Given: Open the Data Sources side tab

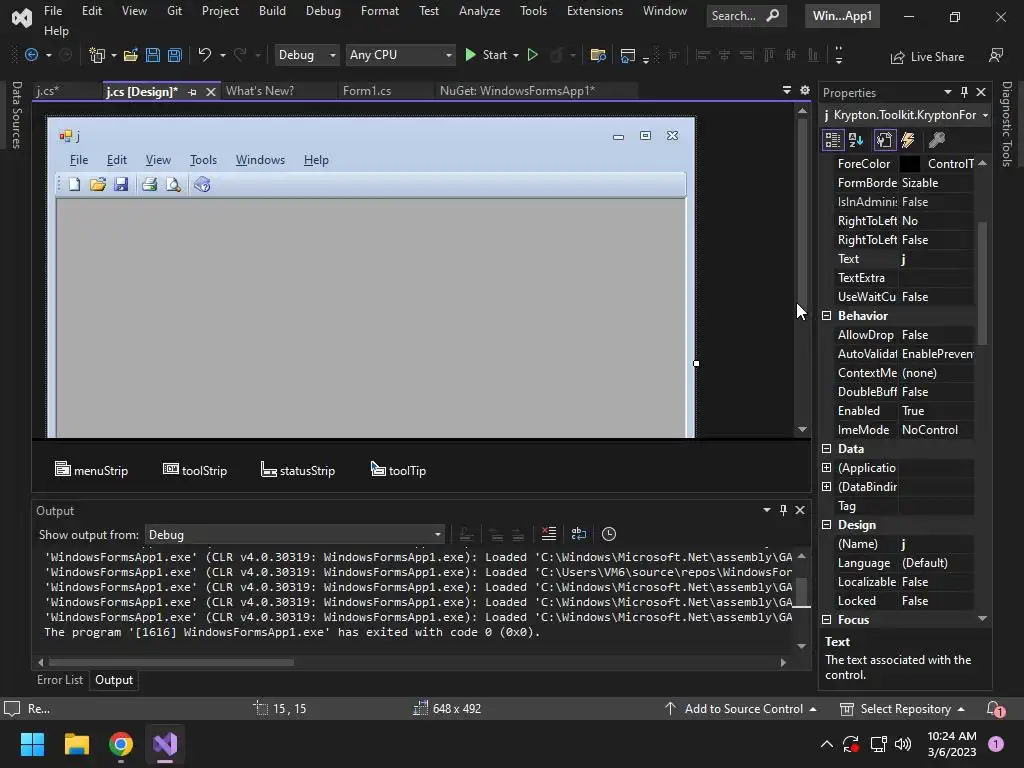Looking at the screenshot, I should [17, 115].
